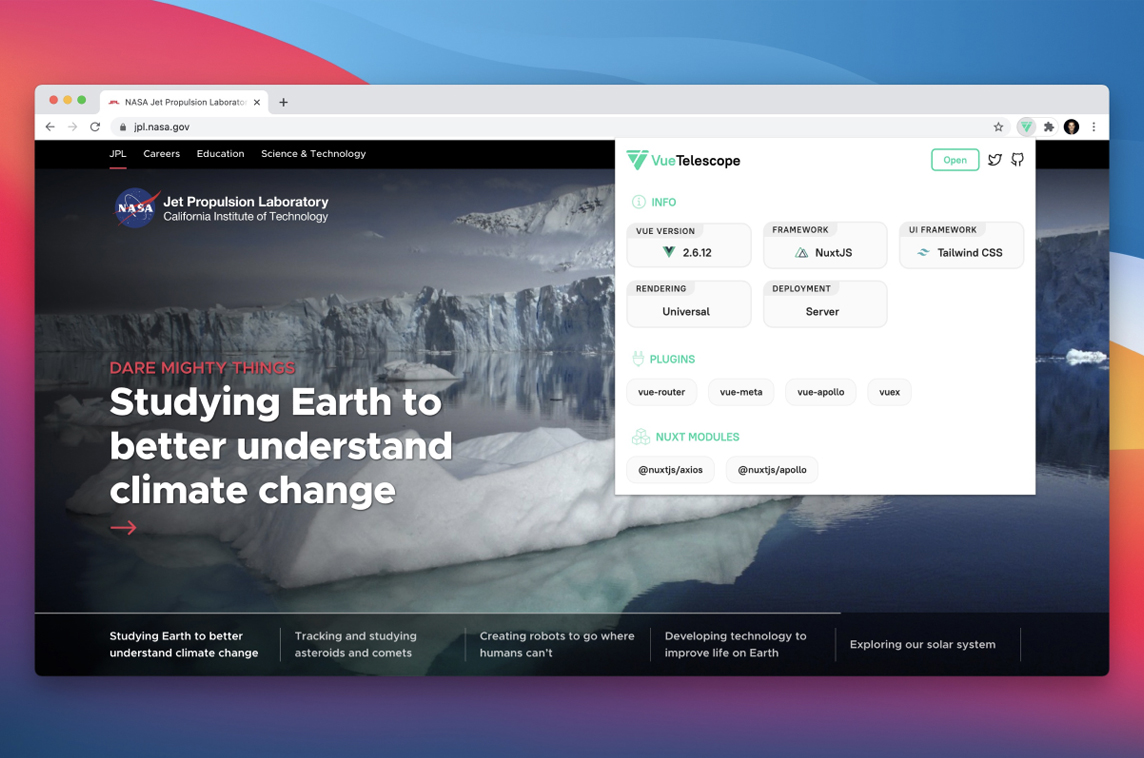Click the @nuxtjs/apollo module tag
Screen dimensions: 1144x758
click(x=772, y=470)
